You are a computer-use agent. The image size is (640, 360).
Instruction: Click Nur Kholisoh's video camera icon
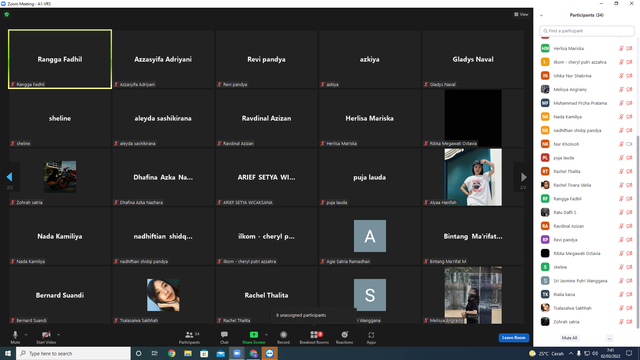[x=629, y=144]
